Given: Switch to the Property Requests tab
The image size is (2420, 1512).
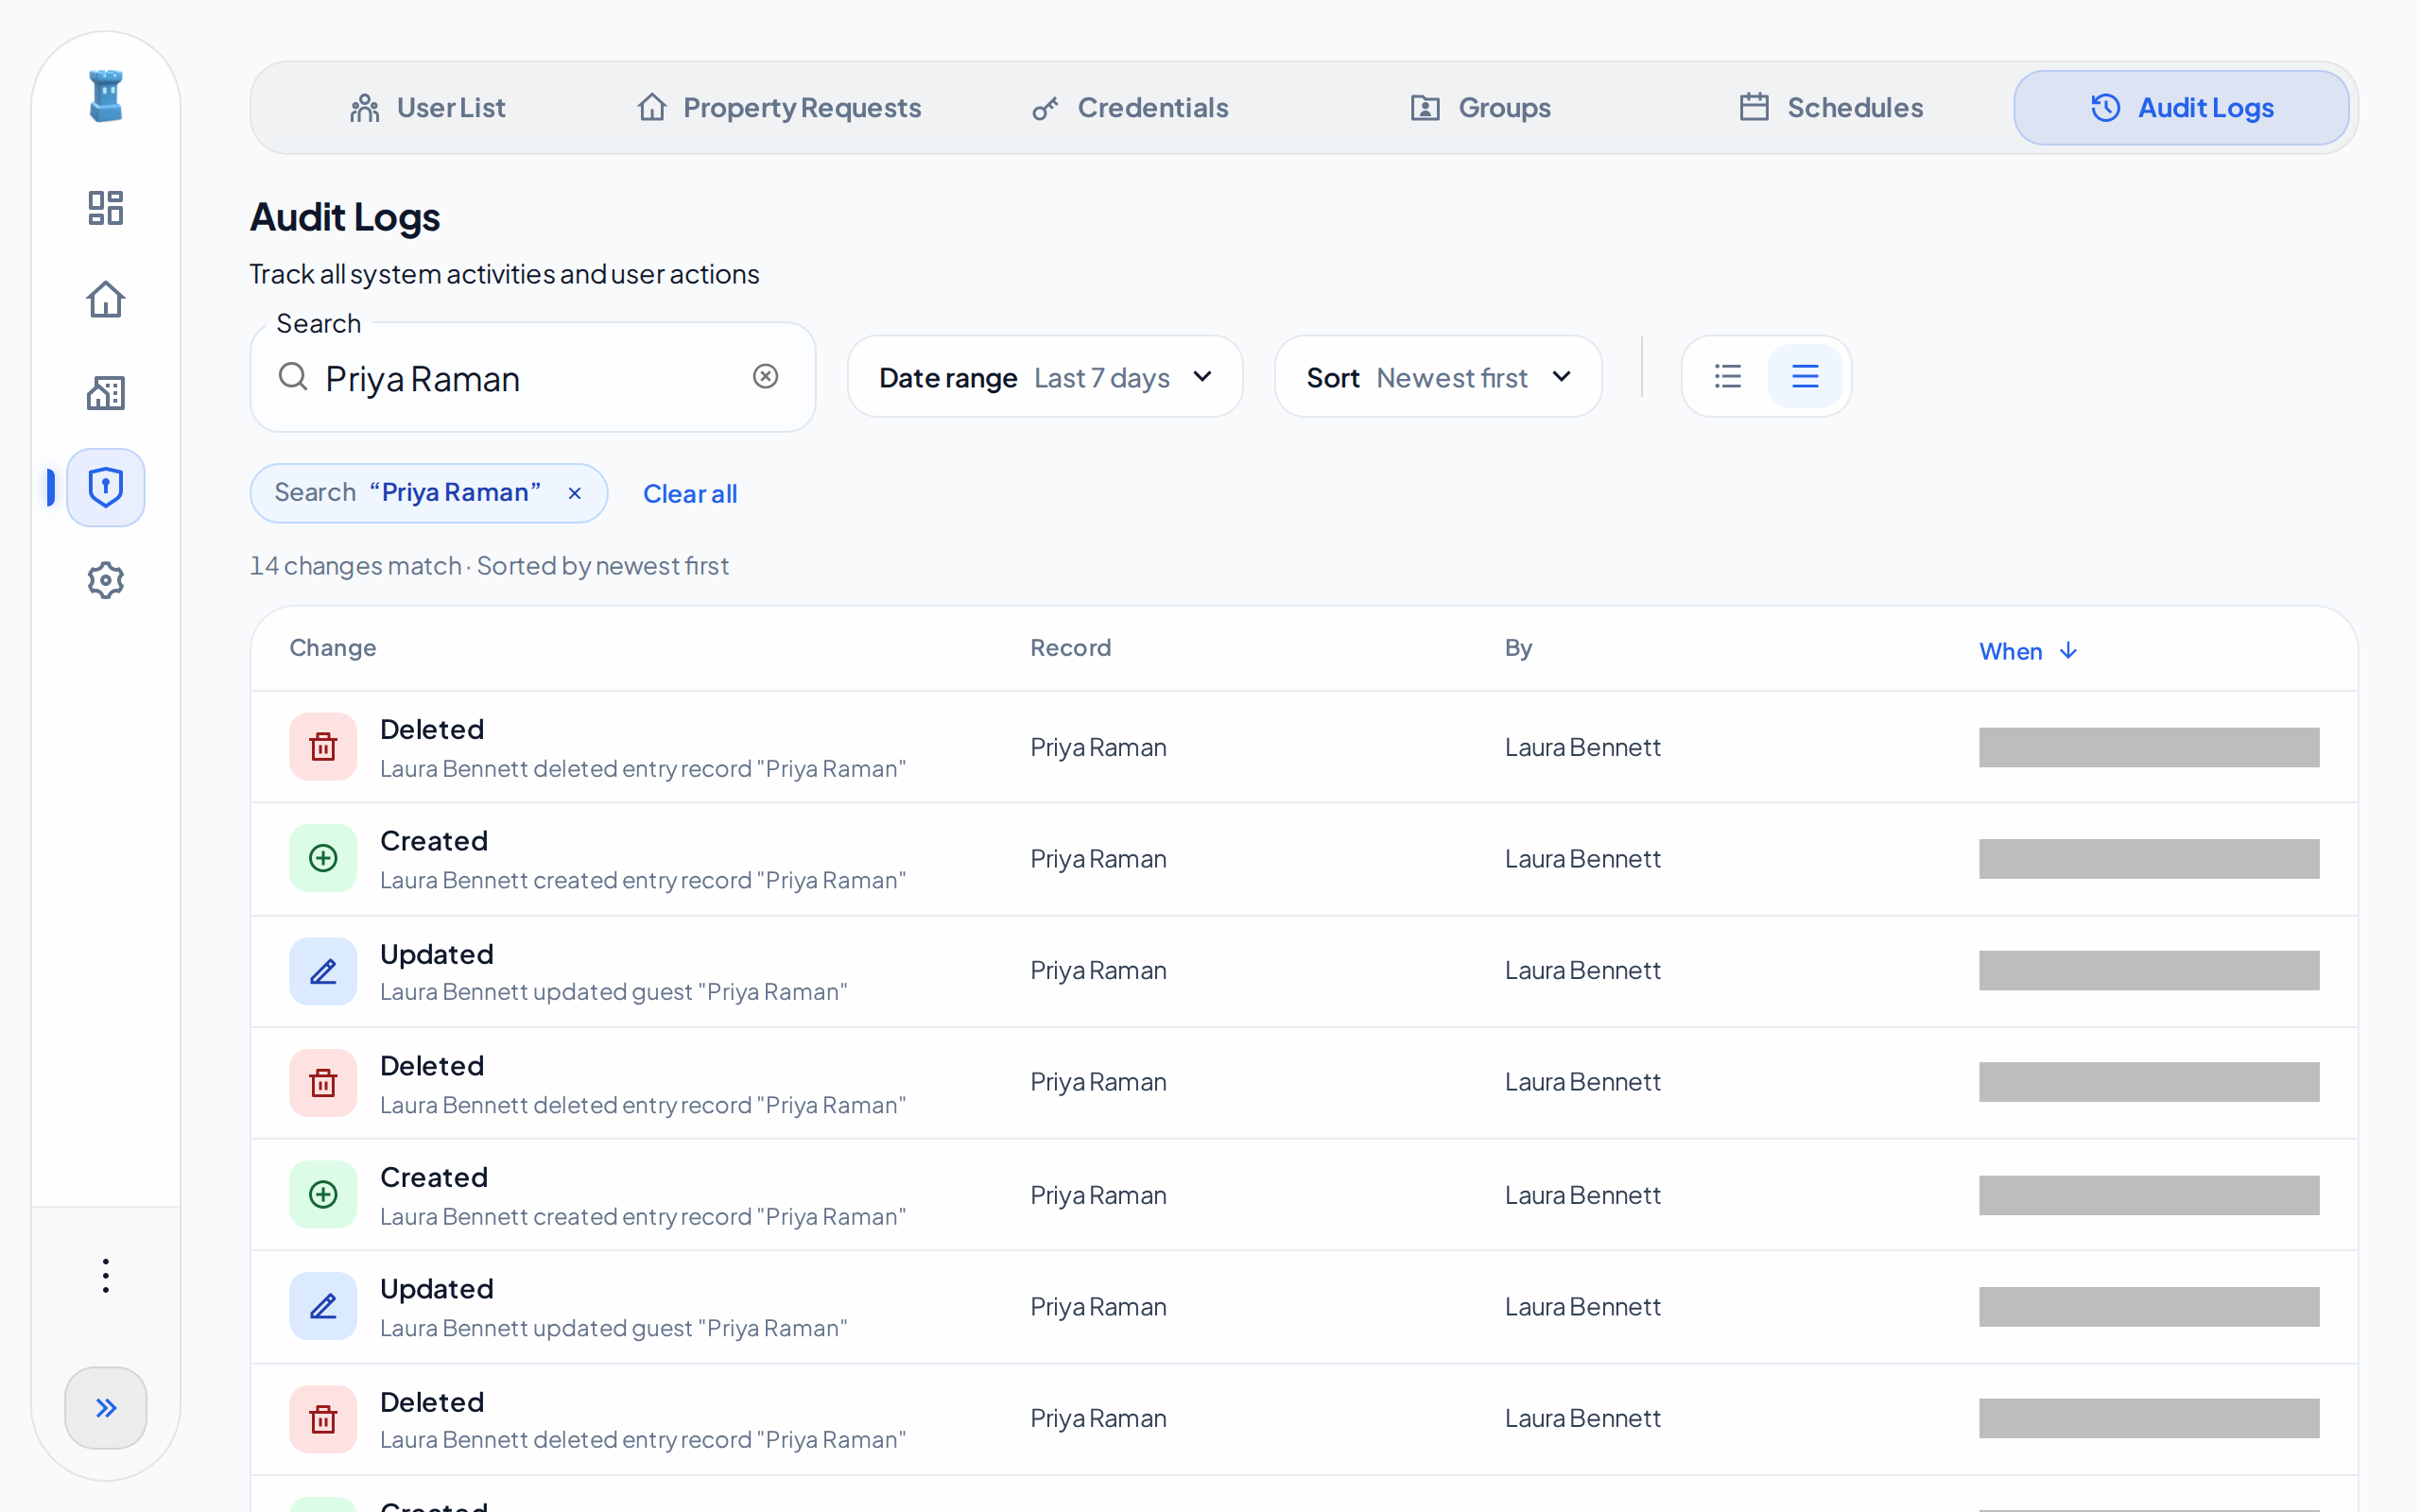Looking at the screenshot, I should coord(779,107).
